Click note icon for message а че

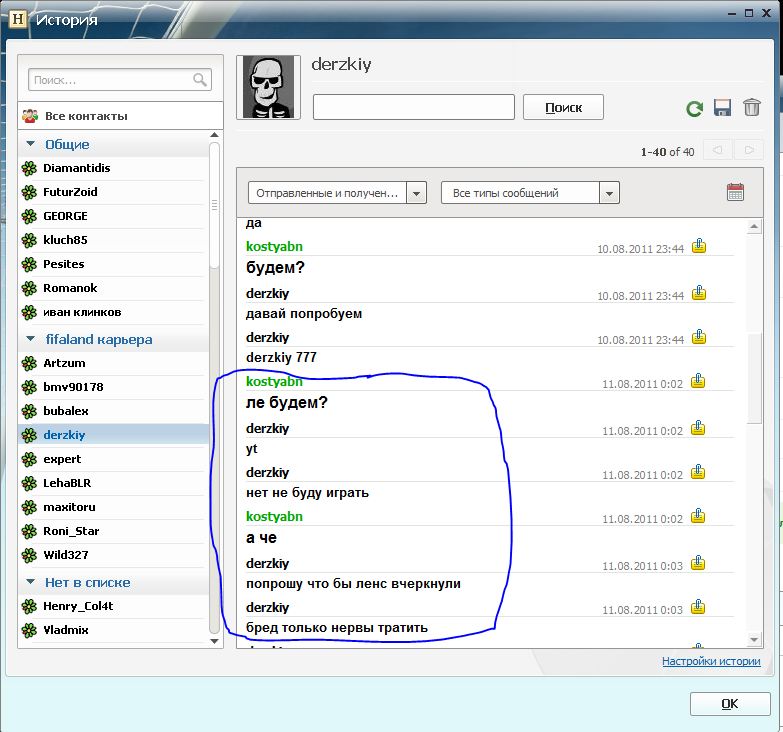(x=698, y=516)
